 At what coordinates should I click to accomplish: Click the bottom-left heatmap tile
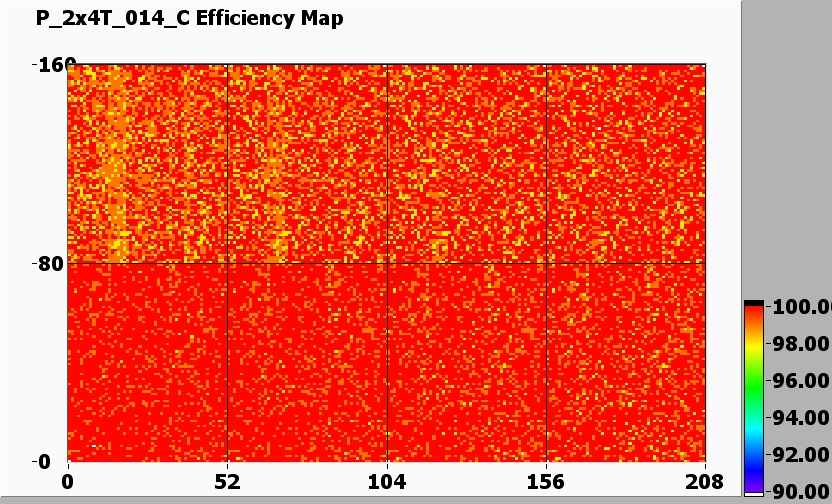click(x=148, y=361)
